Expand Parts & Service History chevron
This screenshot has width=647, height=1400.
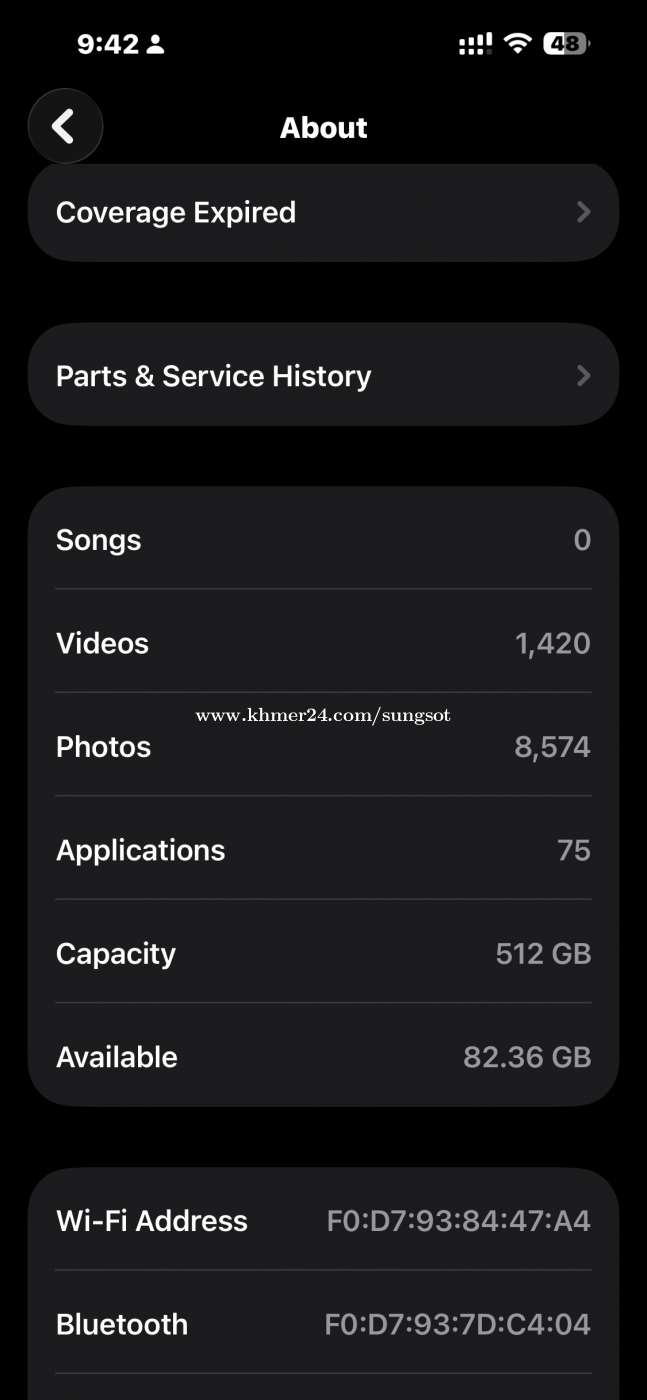(583, 376)
